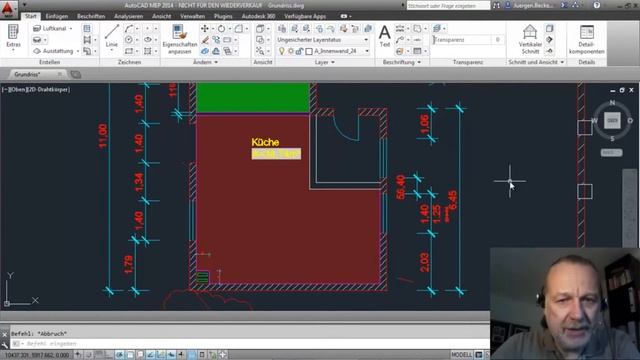Click the 11.00 dimension text
Screen dimensions: 640x360
[102, 136]
